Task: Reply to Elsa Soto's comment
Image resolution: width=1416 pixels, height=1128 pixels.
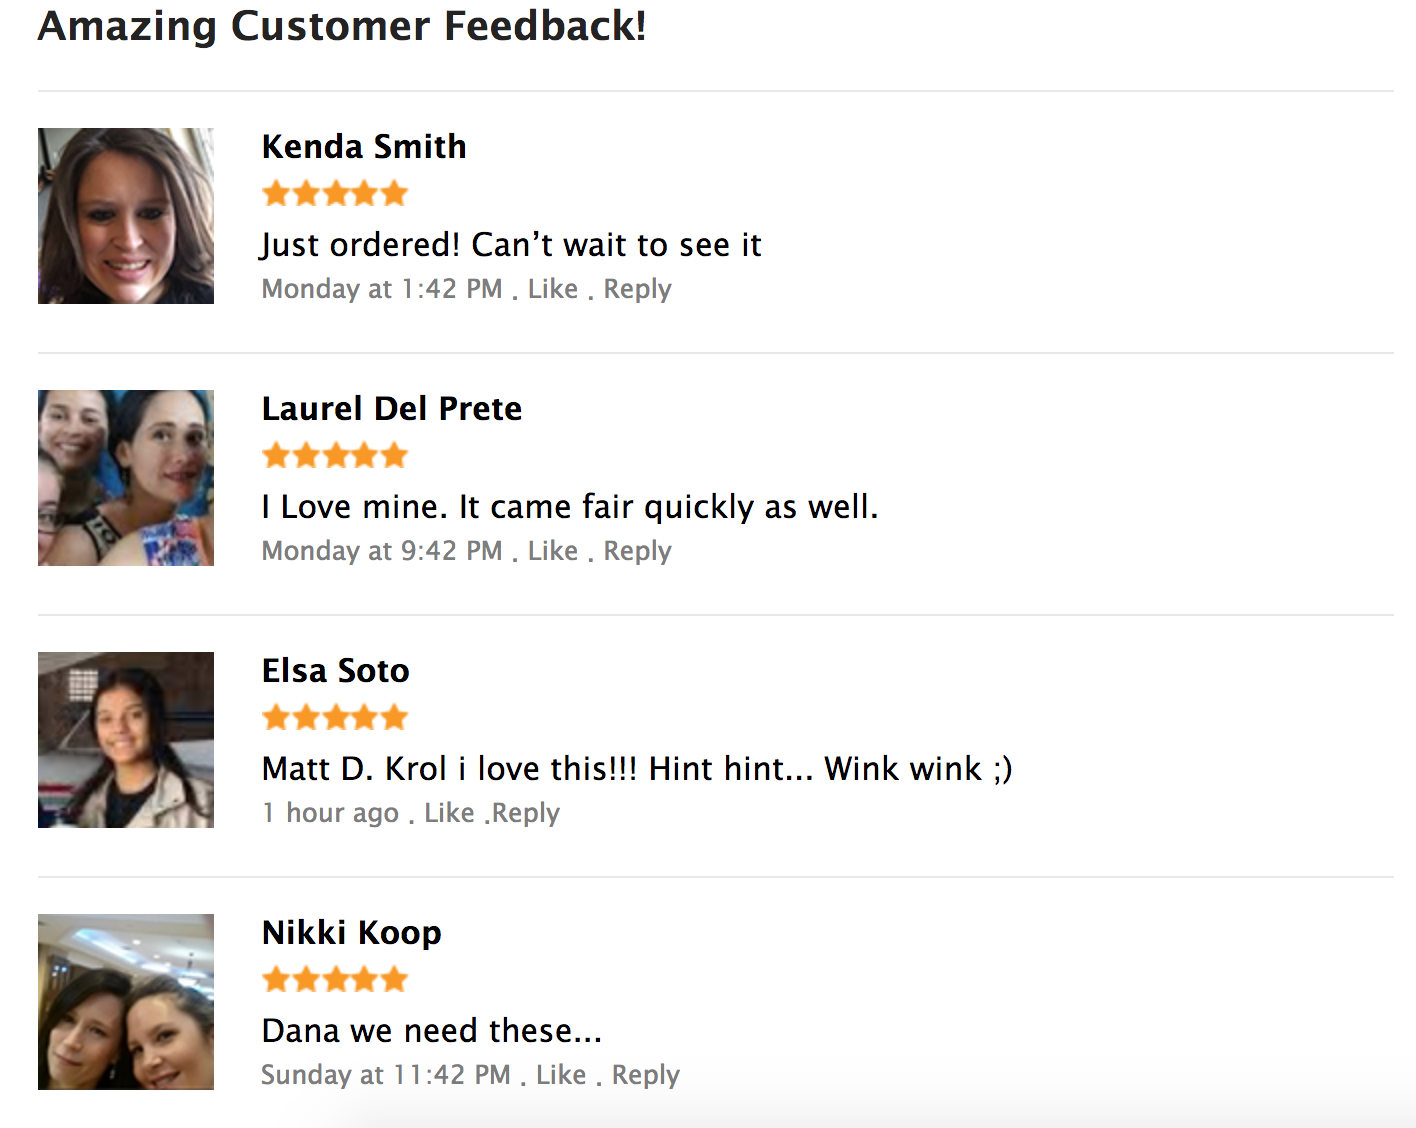Action: (x=526, y=813)
